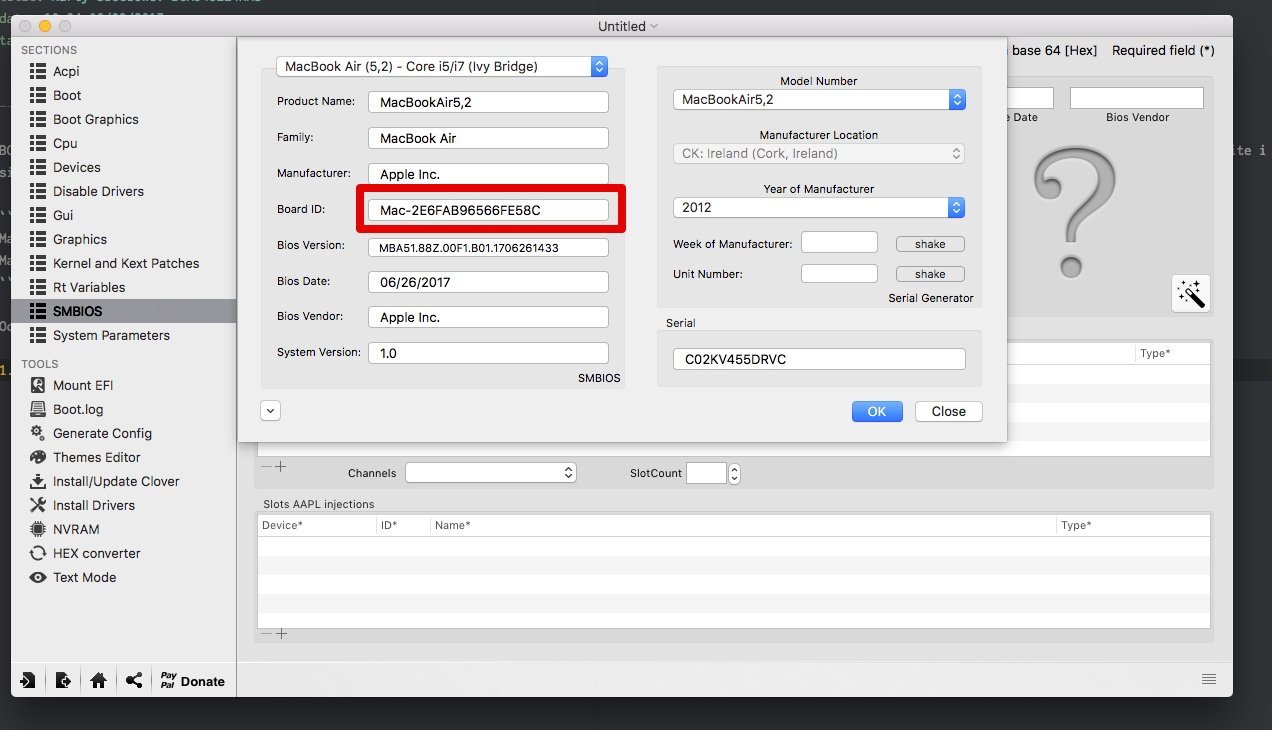Screen dimensions: 1272x730
Task: Click the Untitled window title dropdown
Action: (628, 26)
